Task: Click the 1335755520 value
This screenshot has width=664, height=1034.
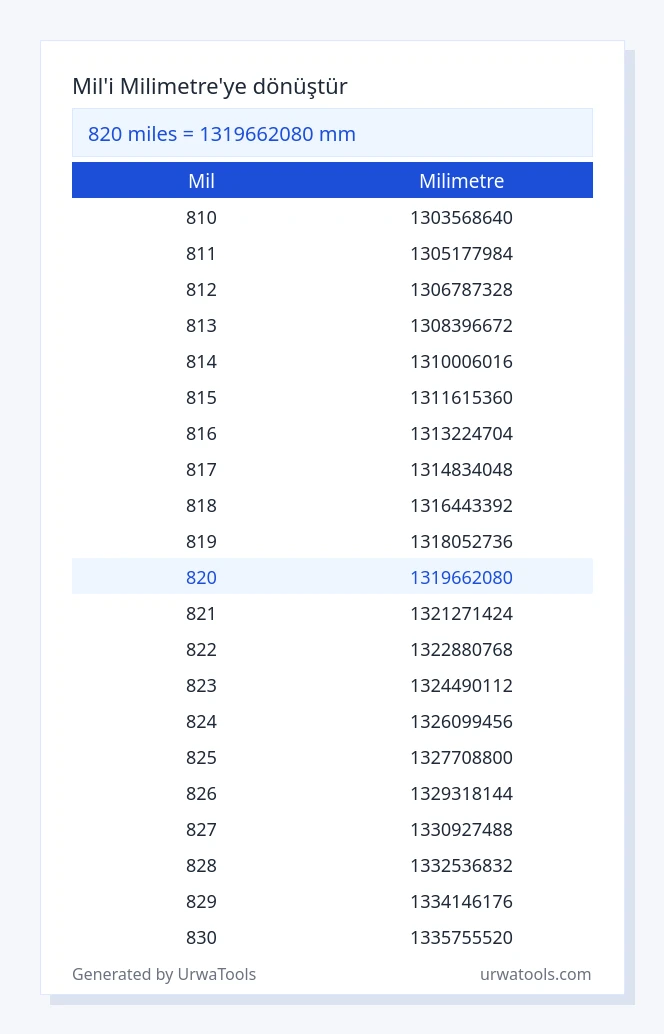Action: coord(462,937)
